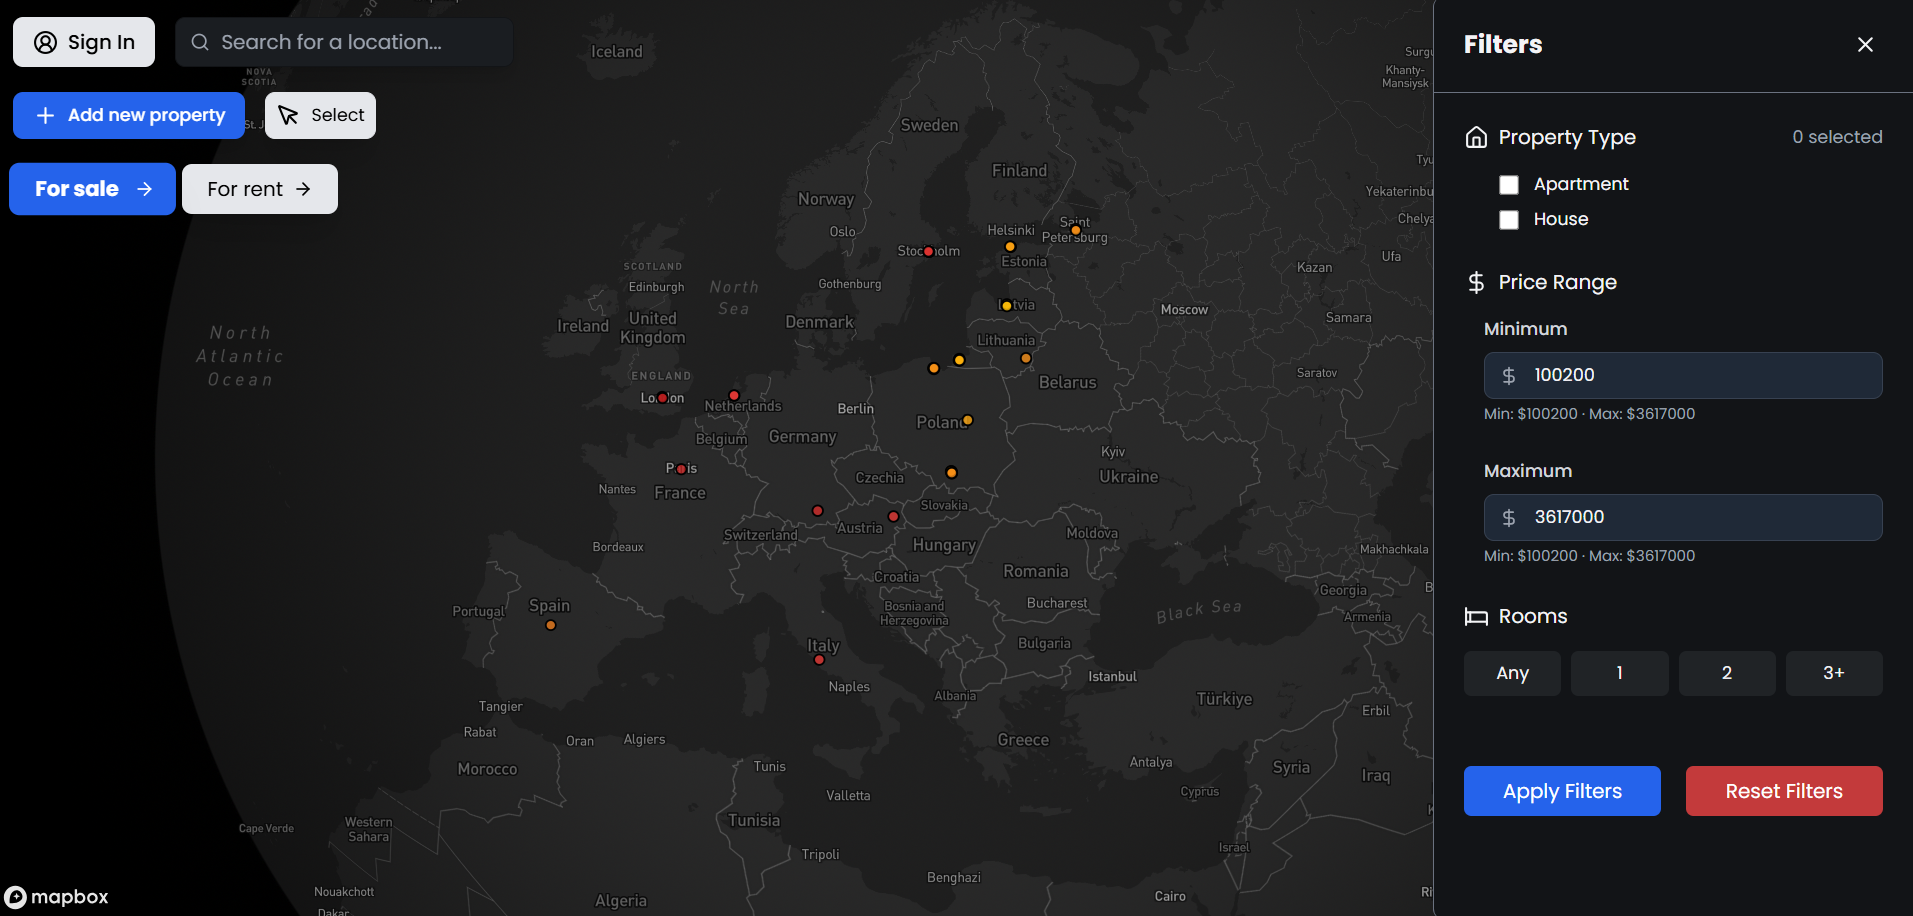This screenshot has height=916, width=1913.
Task: Edit the Minimum price field
Action: click(x=1683, y=375)
